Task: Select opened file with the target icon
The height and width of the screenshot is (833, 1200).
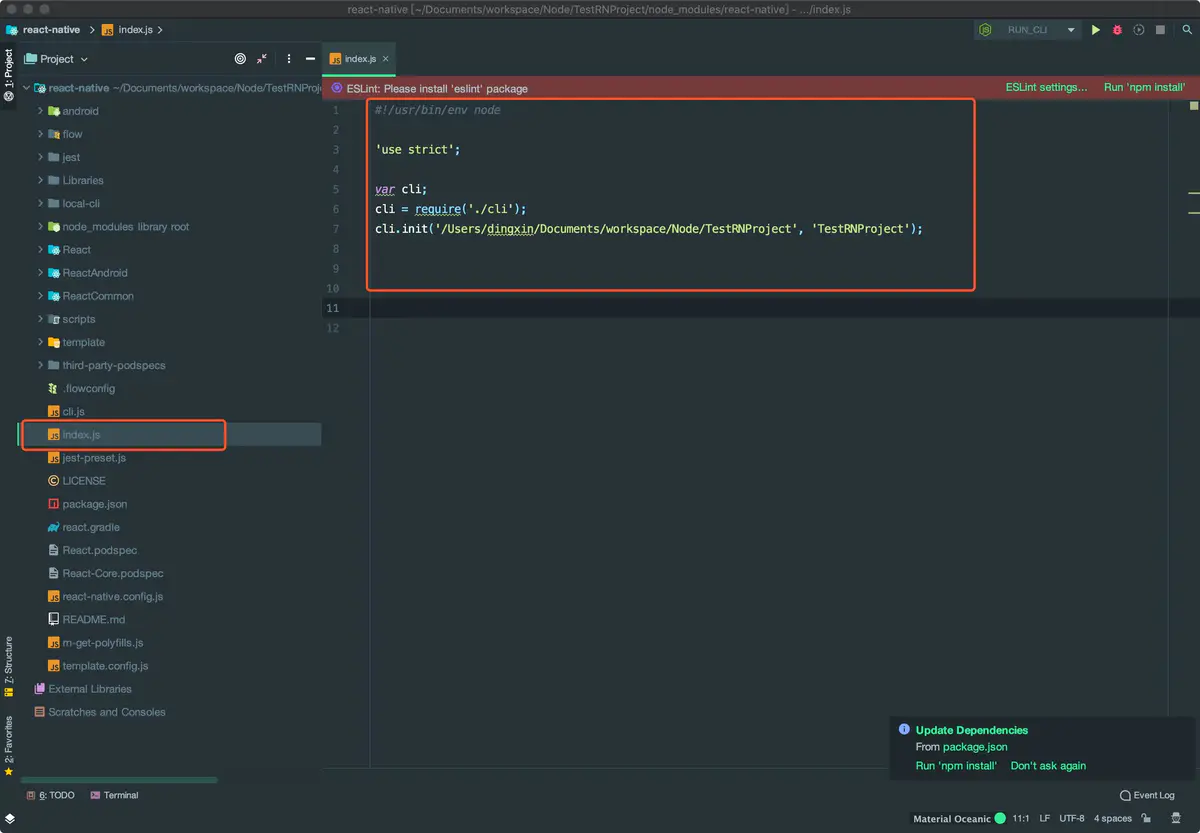Action: click(240, 59)
